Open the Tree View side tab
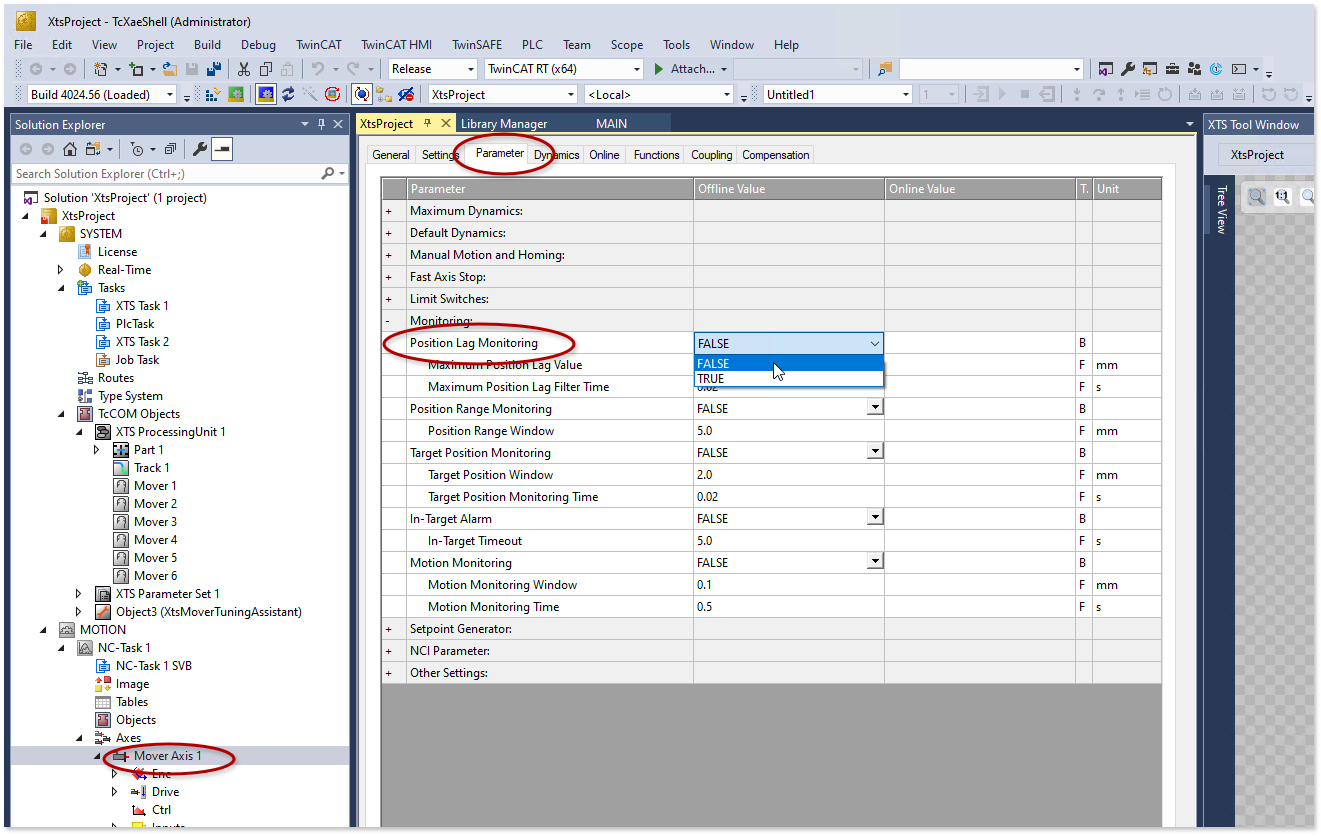The image size is (1321, 836). pos(1220,210)
